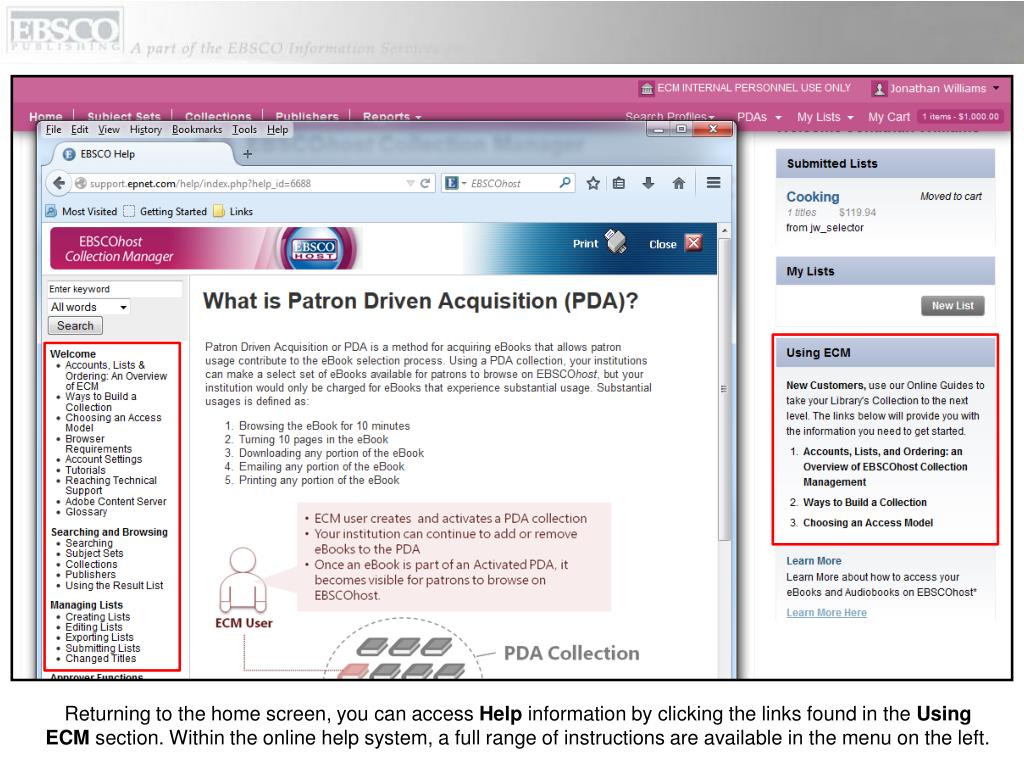This screenshot has width=1024, height=768.
Task: Open the Tools menu
Action: click(244, 130)
